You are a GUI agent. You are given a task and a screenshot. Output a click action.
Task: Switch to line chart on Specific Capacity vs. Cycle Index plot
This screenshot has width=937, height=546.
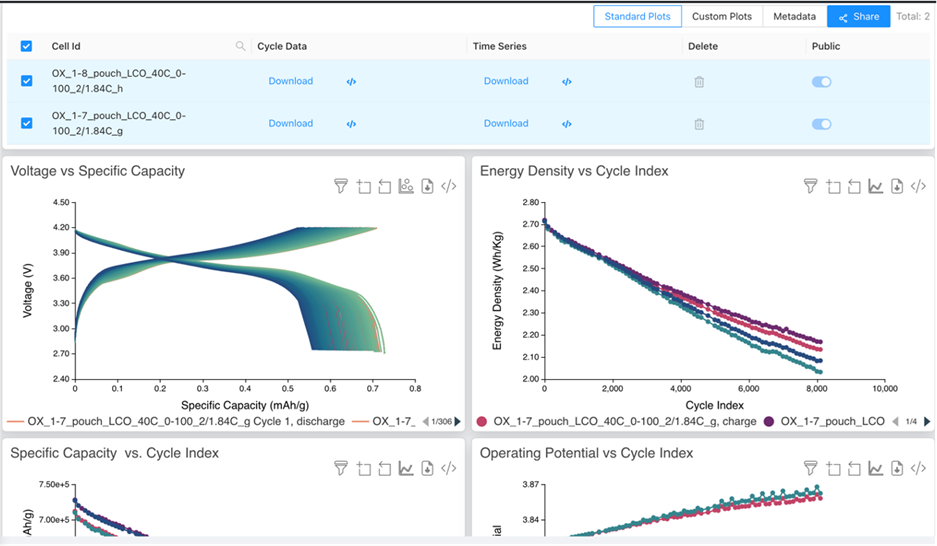pyautogui.click(x=406, y=468)
